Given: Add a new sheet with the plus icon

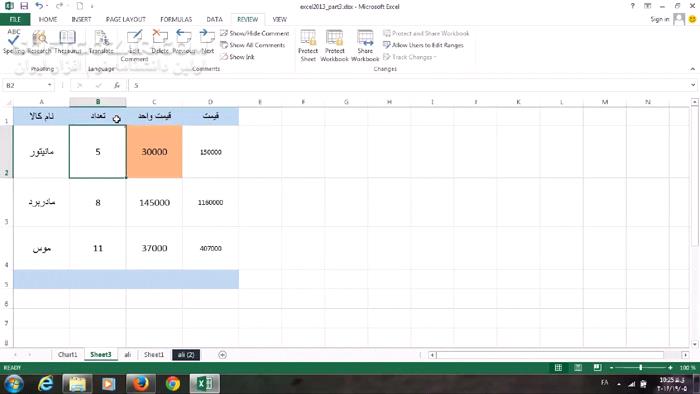Looking at the screenshot, I should tap(222, 355).
